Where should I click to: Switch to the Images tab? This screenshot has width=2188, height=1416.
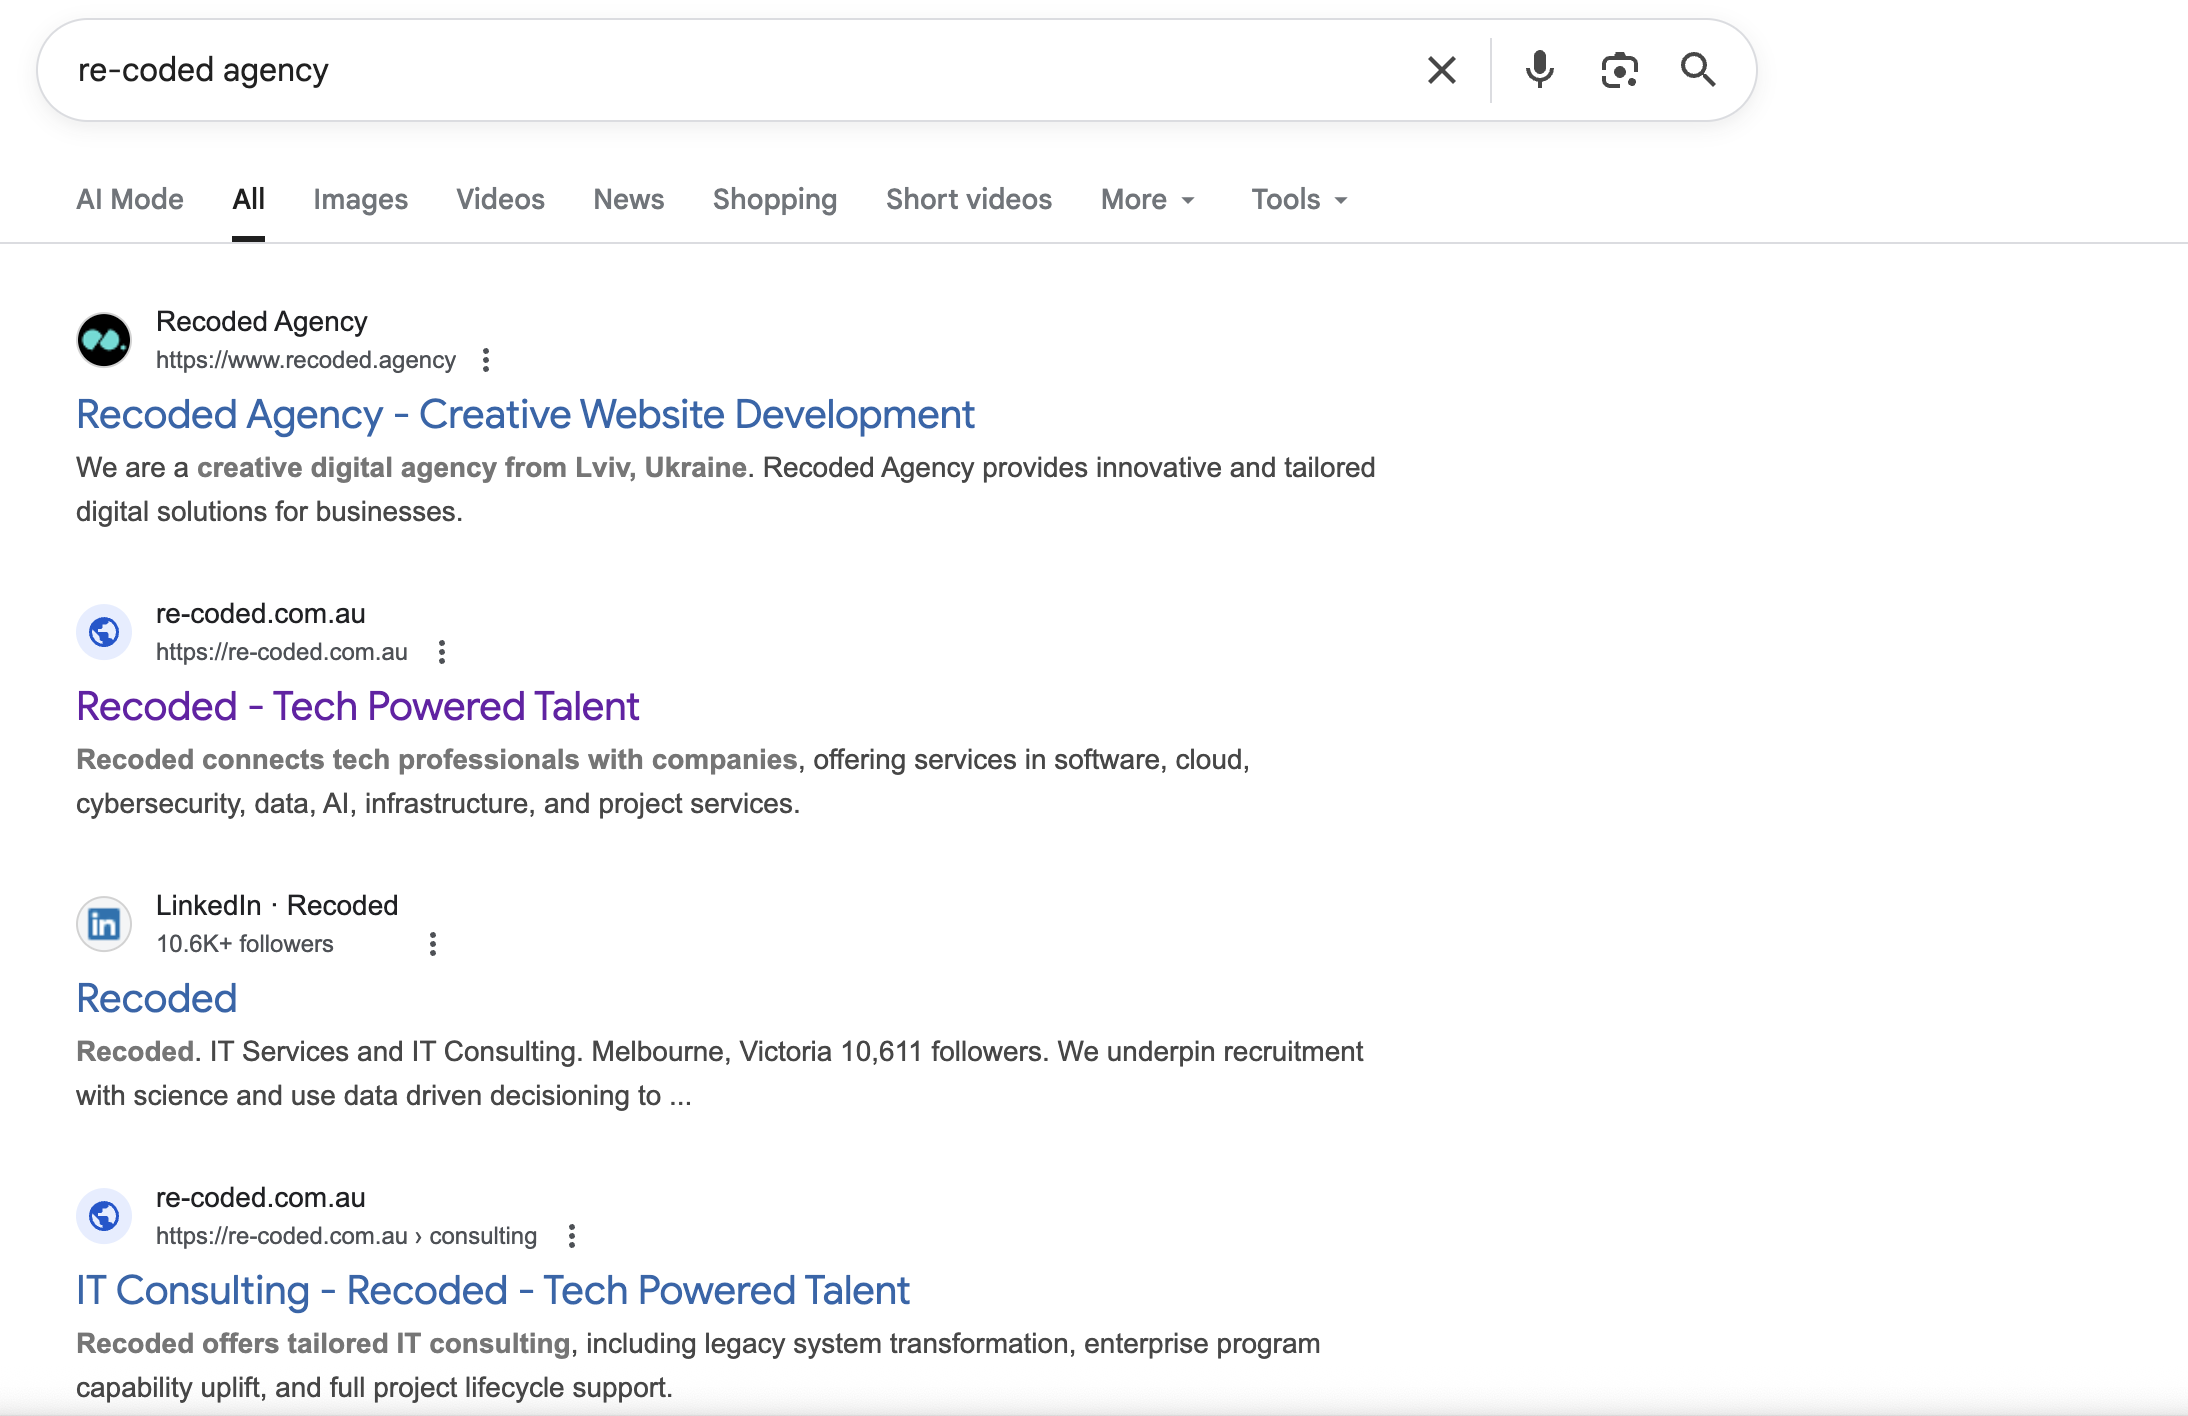click(360, 199)
